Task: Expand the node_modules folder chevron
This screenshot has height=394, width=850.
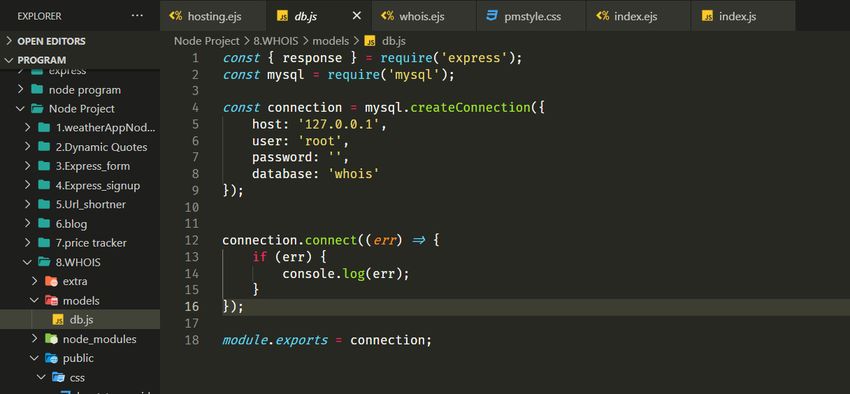Action: (35, 339)
